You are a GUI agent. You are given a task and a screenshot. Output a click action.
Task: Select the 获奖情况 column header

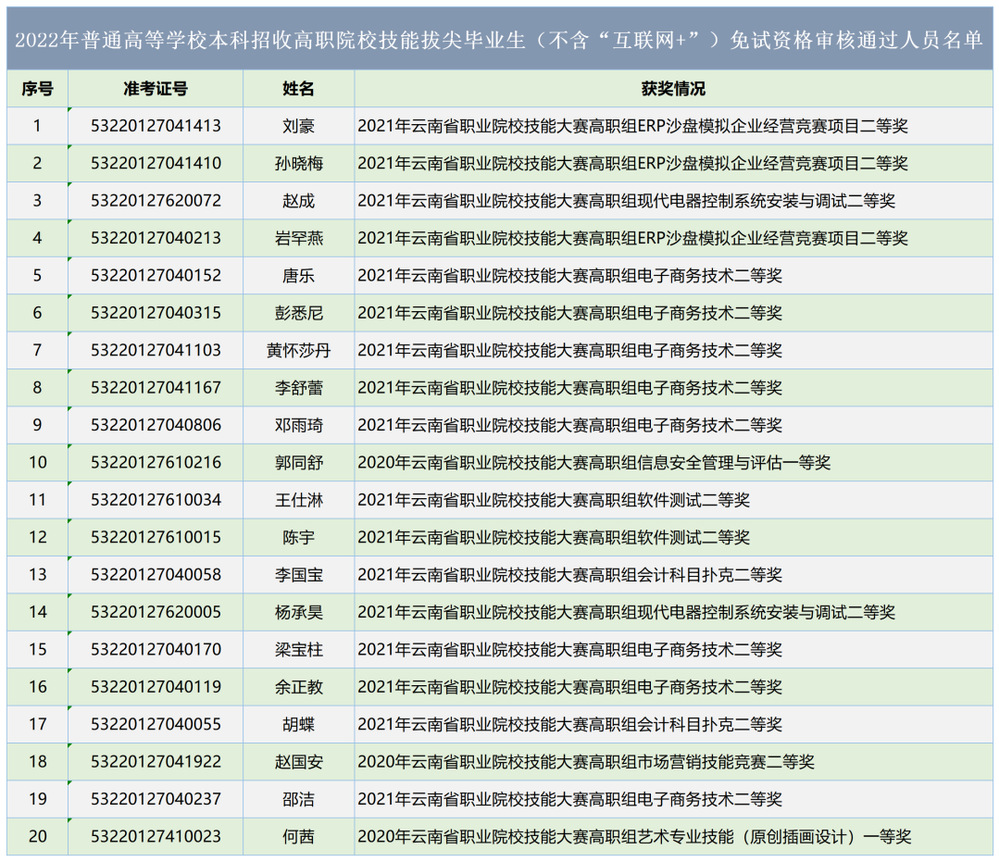(x=672, y=89)
